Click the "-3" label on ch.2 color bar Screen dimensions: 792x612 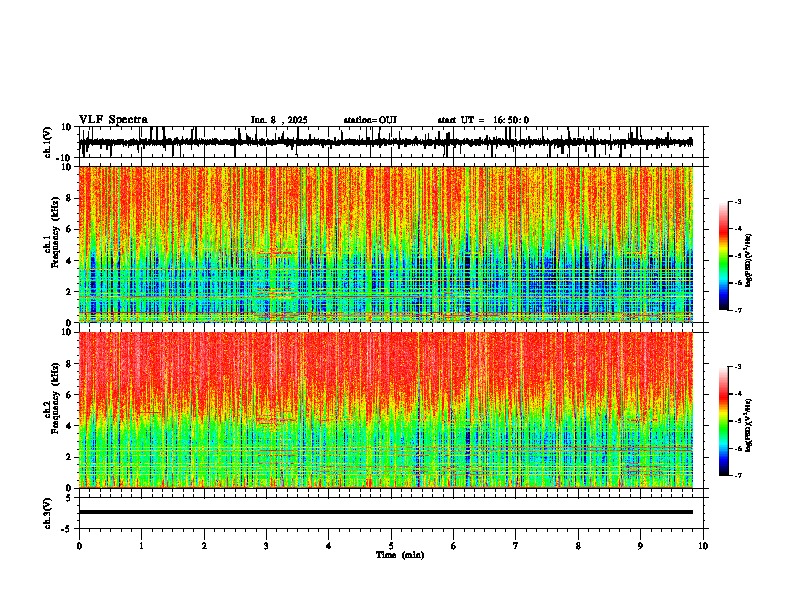(x=737, y=367)
